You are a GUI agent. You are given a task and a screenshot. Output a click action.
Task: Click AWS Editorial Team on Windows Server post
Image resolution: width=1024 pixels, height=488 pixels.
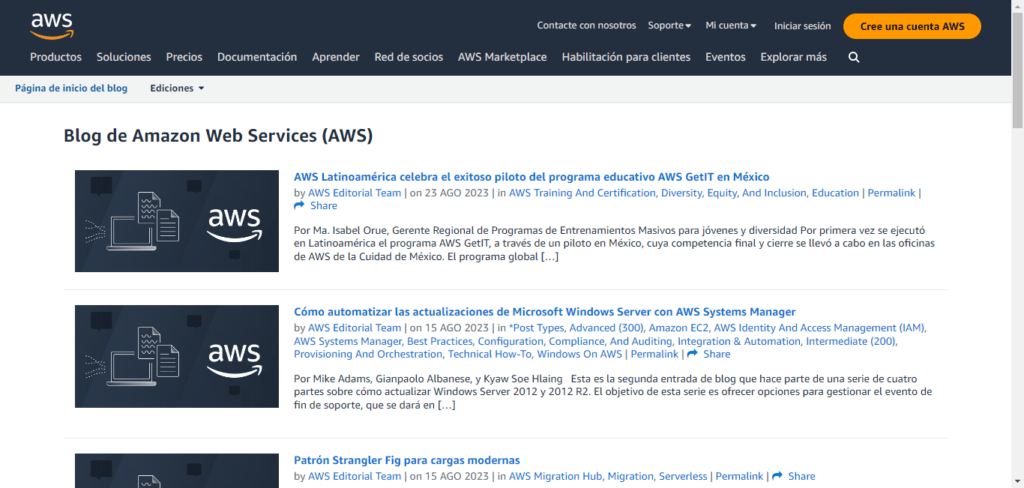pyautogui.click(x=355, y=328)
